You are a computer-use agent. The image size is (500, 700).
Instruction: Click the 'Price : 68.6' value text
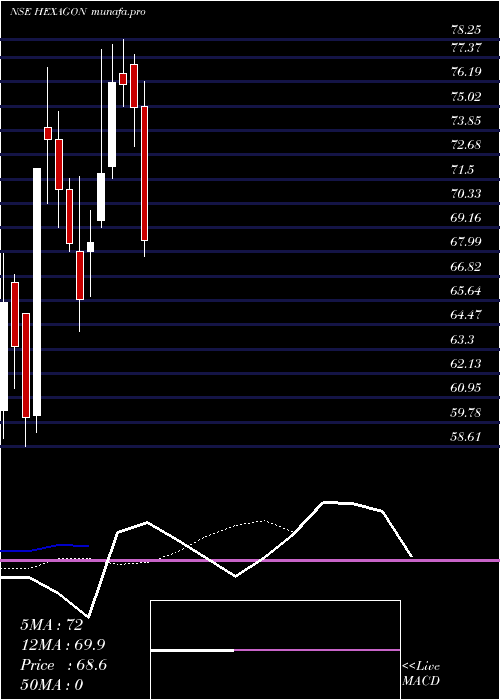[x=63, y=665]
